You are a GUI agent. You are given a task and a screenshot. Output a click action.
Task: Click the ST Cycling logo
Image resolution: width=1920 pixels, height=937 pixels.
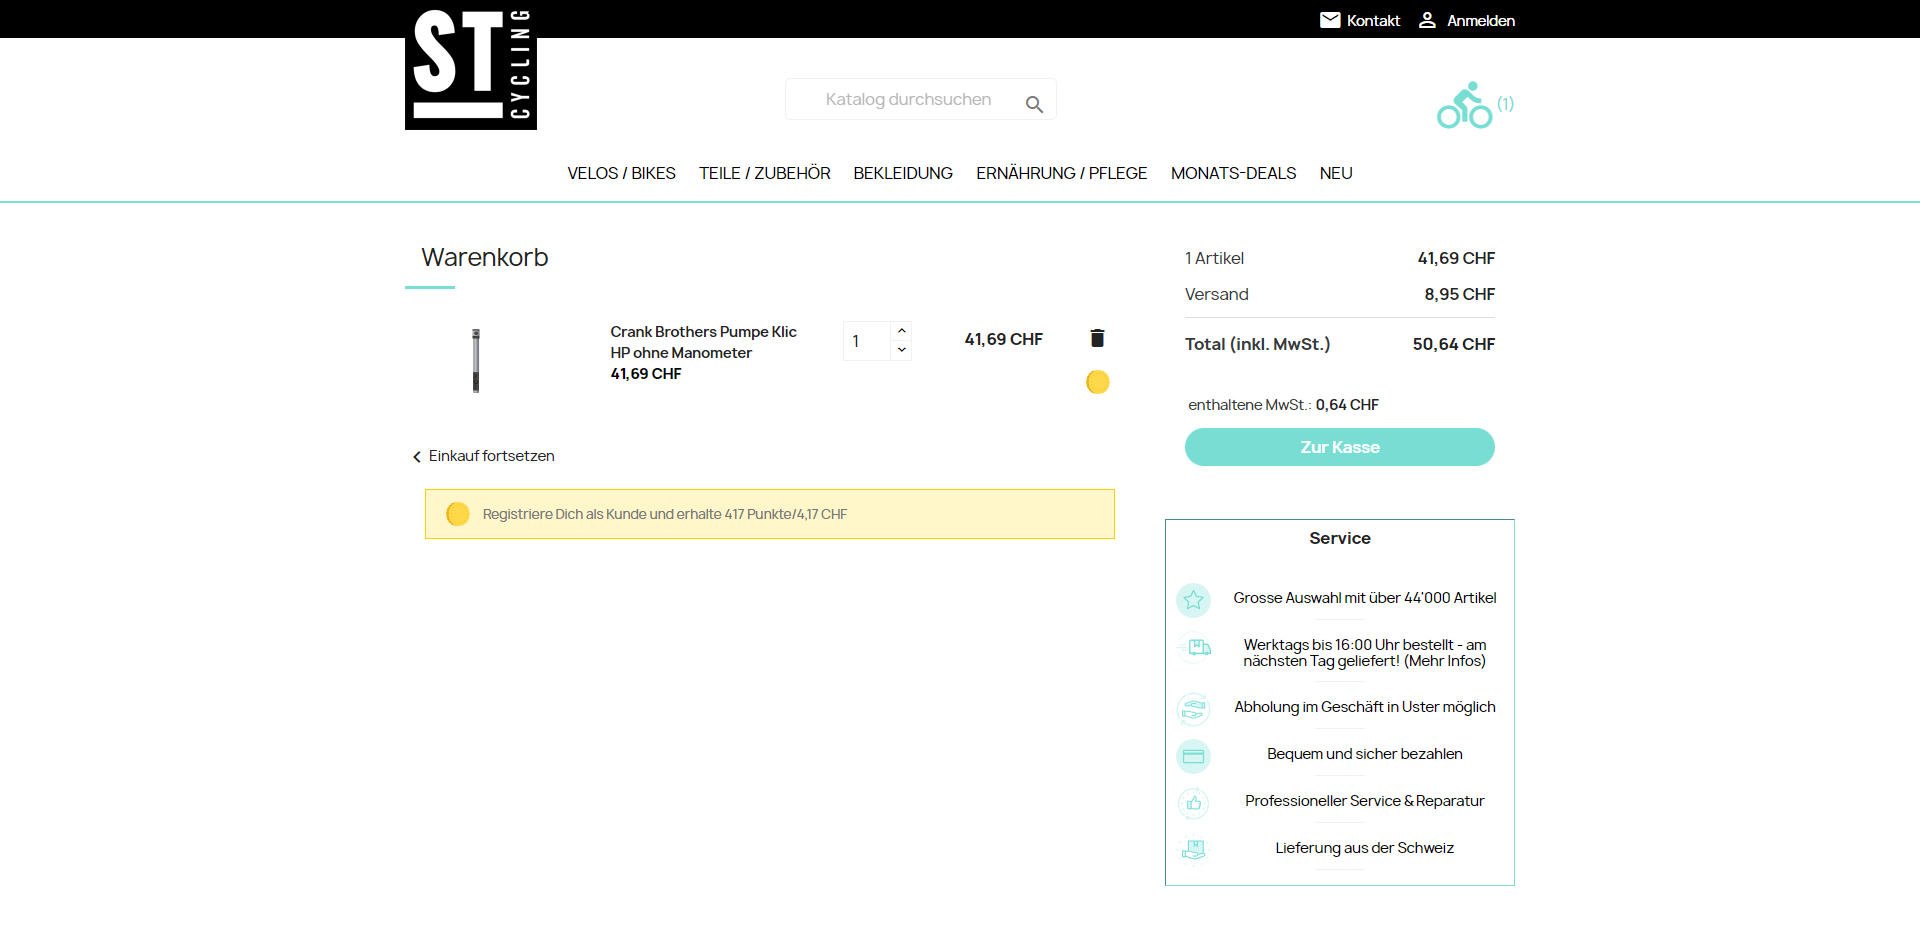click(x=470, y=66)
